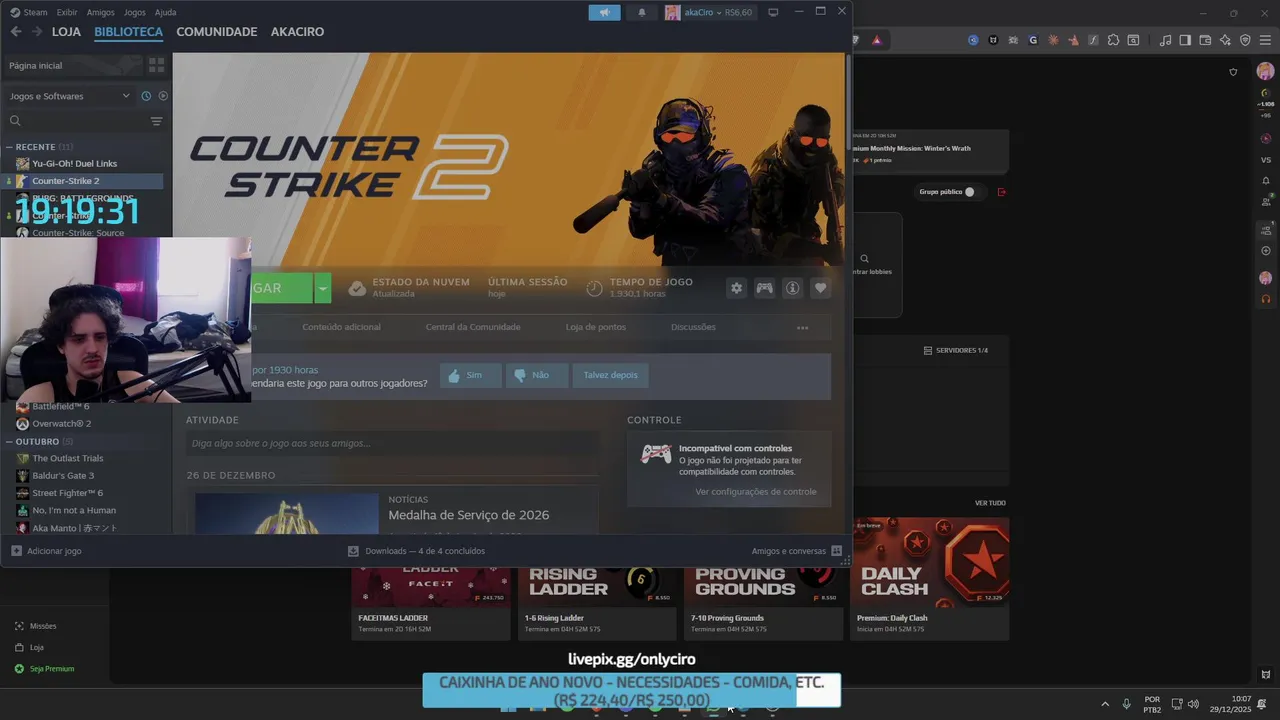
Task: Click Big Picture mode monitor icon
Action: pyautogui.click(x=773, y=12)
